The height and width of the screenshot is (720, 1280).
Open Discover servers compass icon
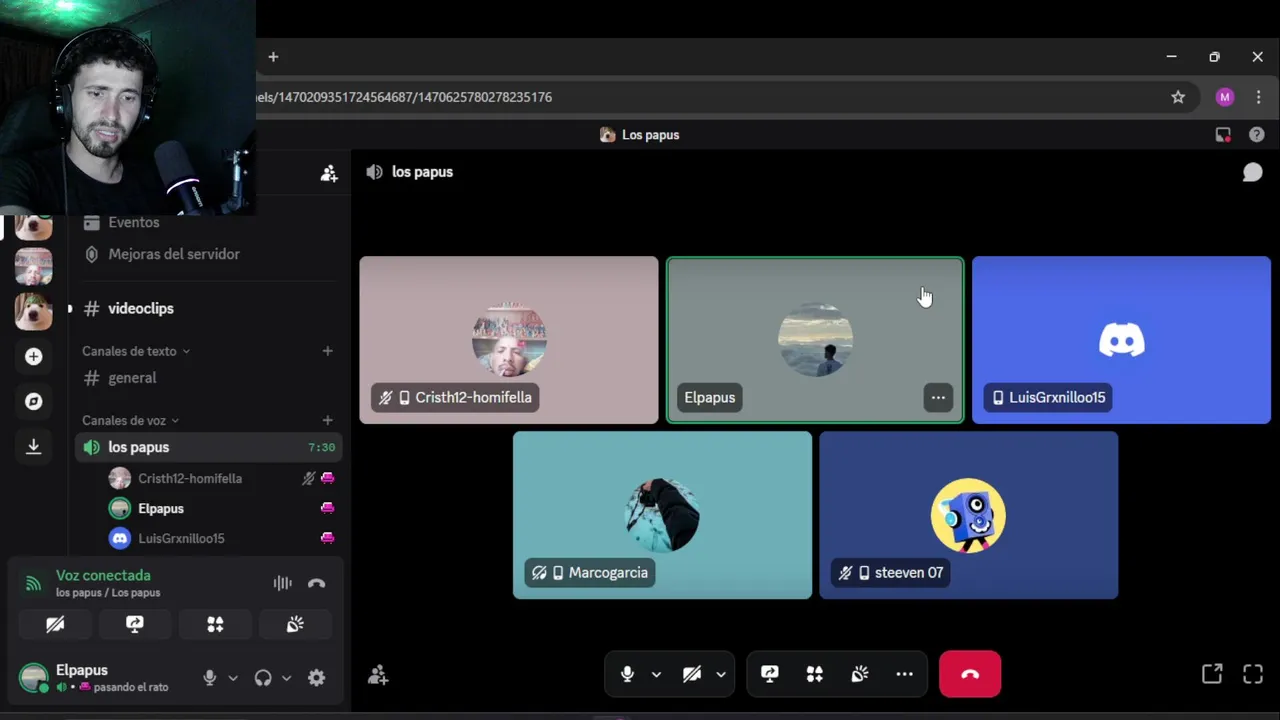coord(33,401)
